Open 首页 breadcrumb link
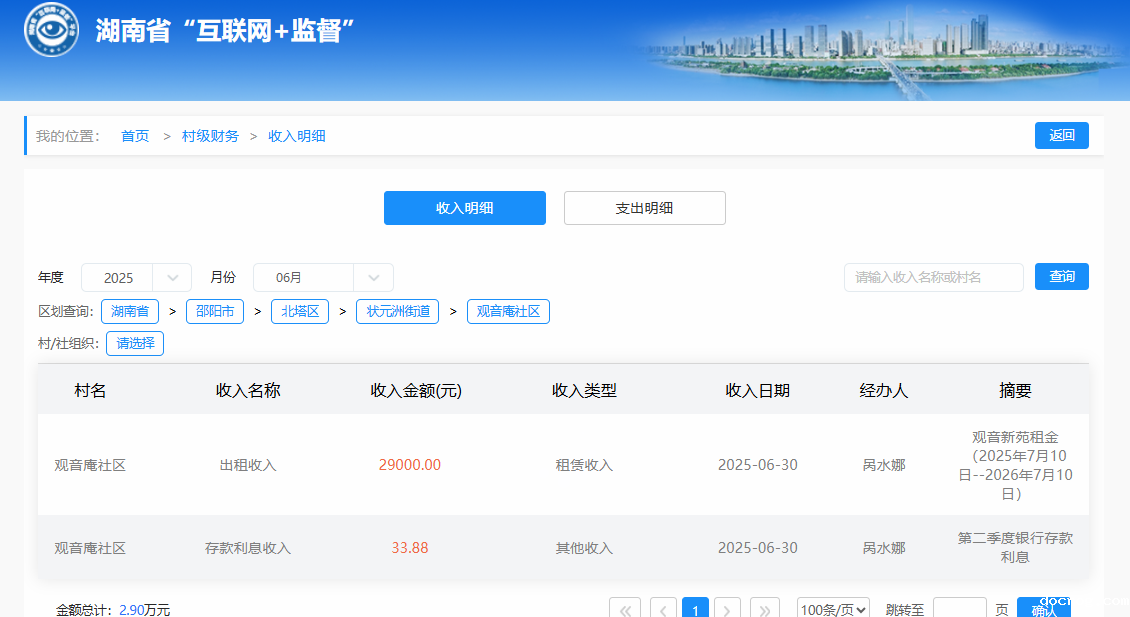This screenshot has height=617, width=1130. (135, 136)
